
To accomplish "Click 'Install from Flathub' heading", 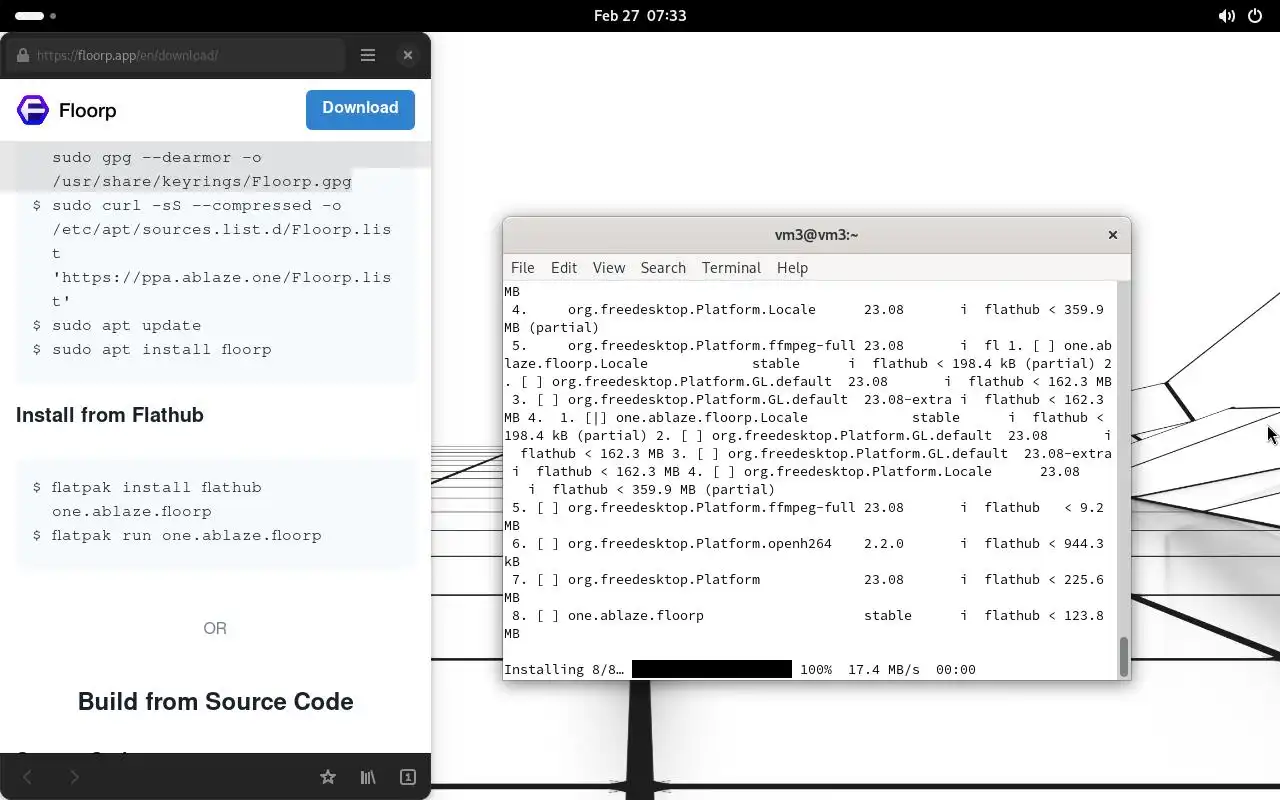I will (x=110, y=415).
